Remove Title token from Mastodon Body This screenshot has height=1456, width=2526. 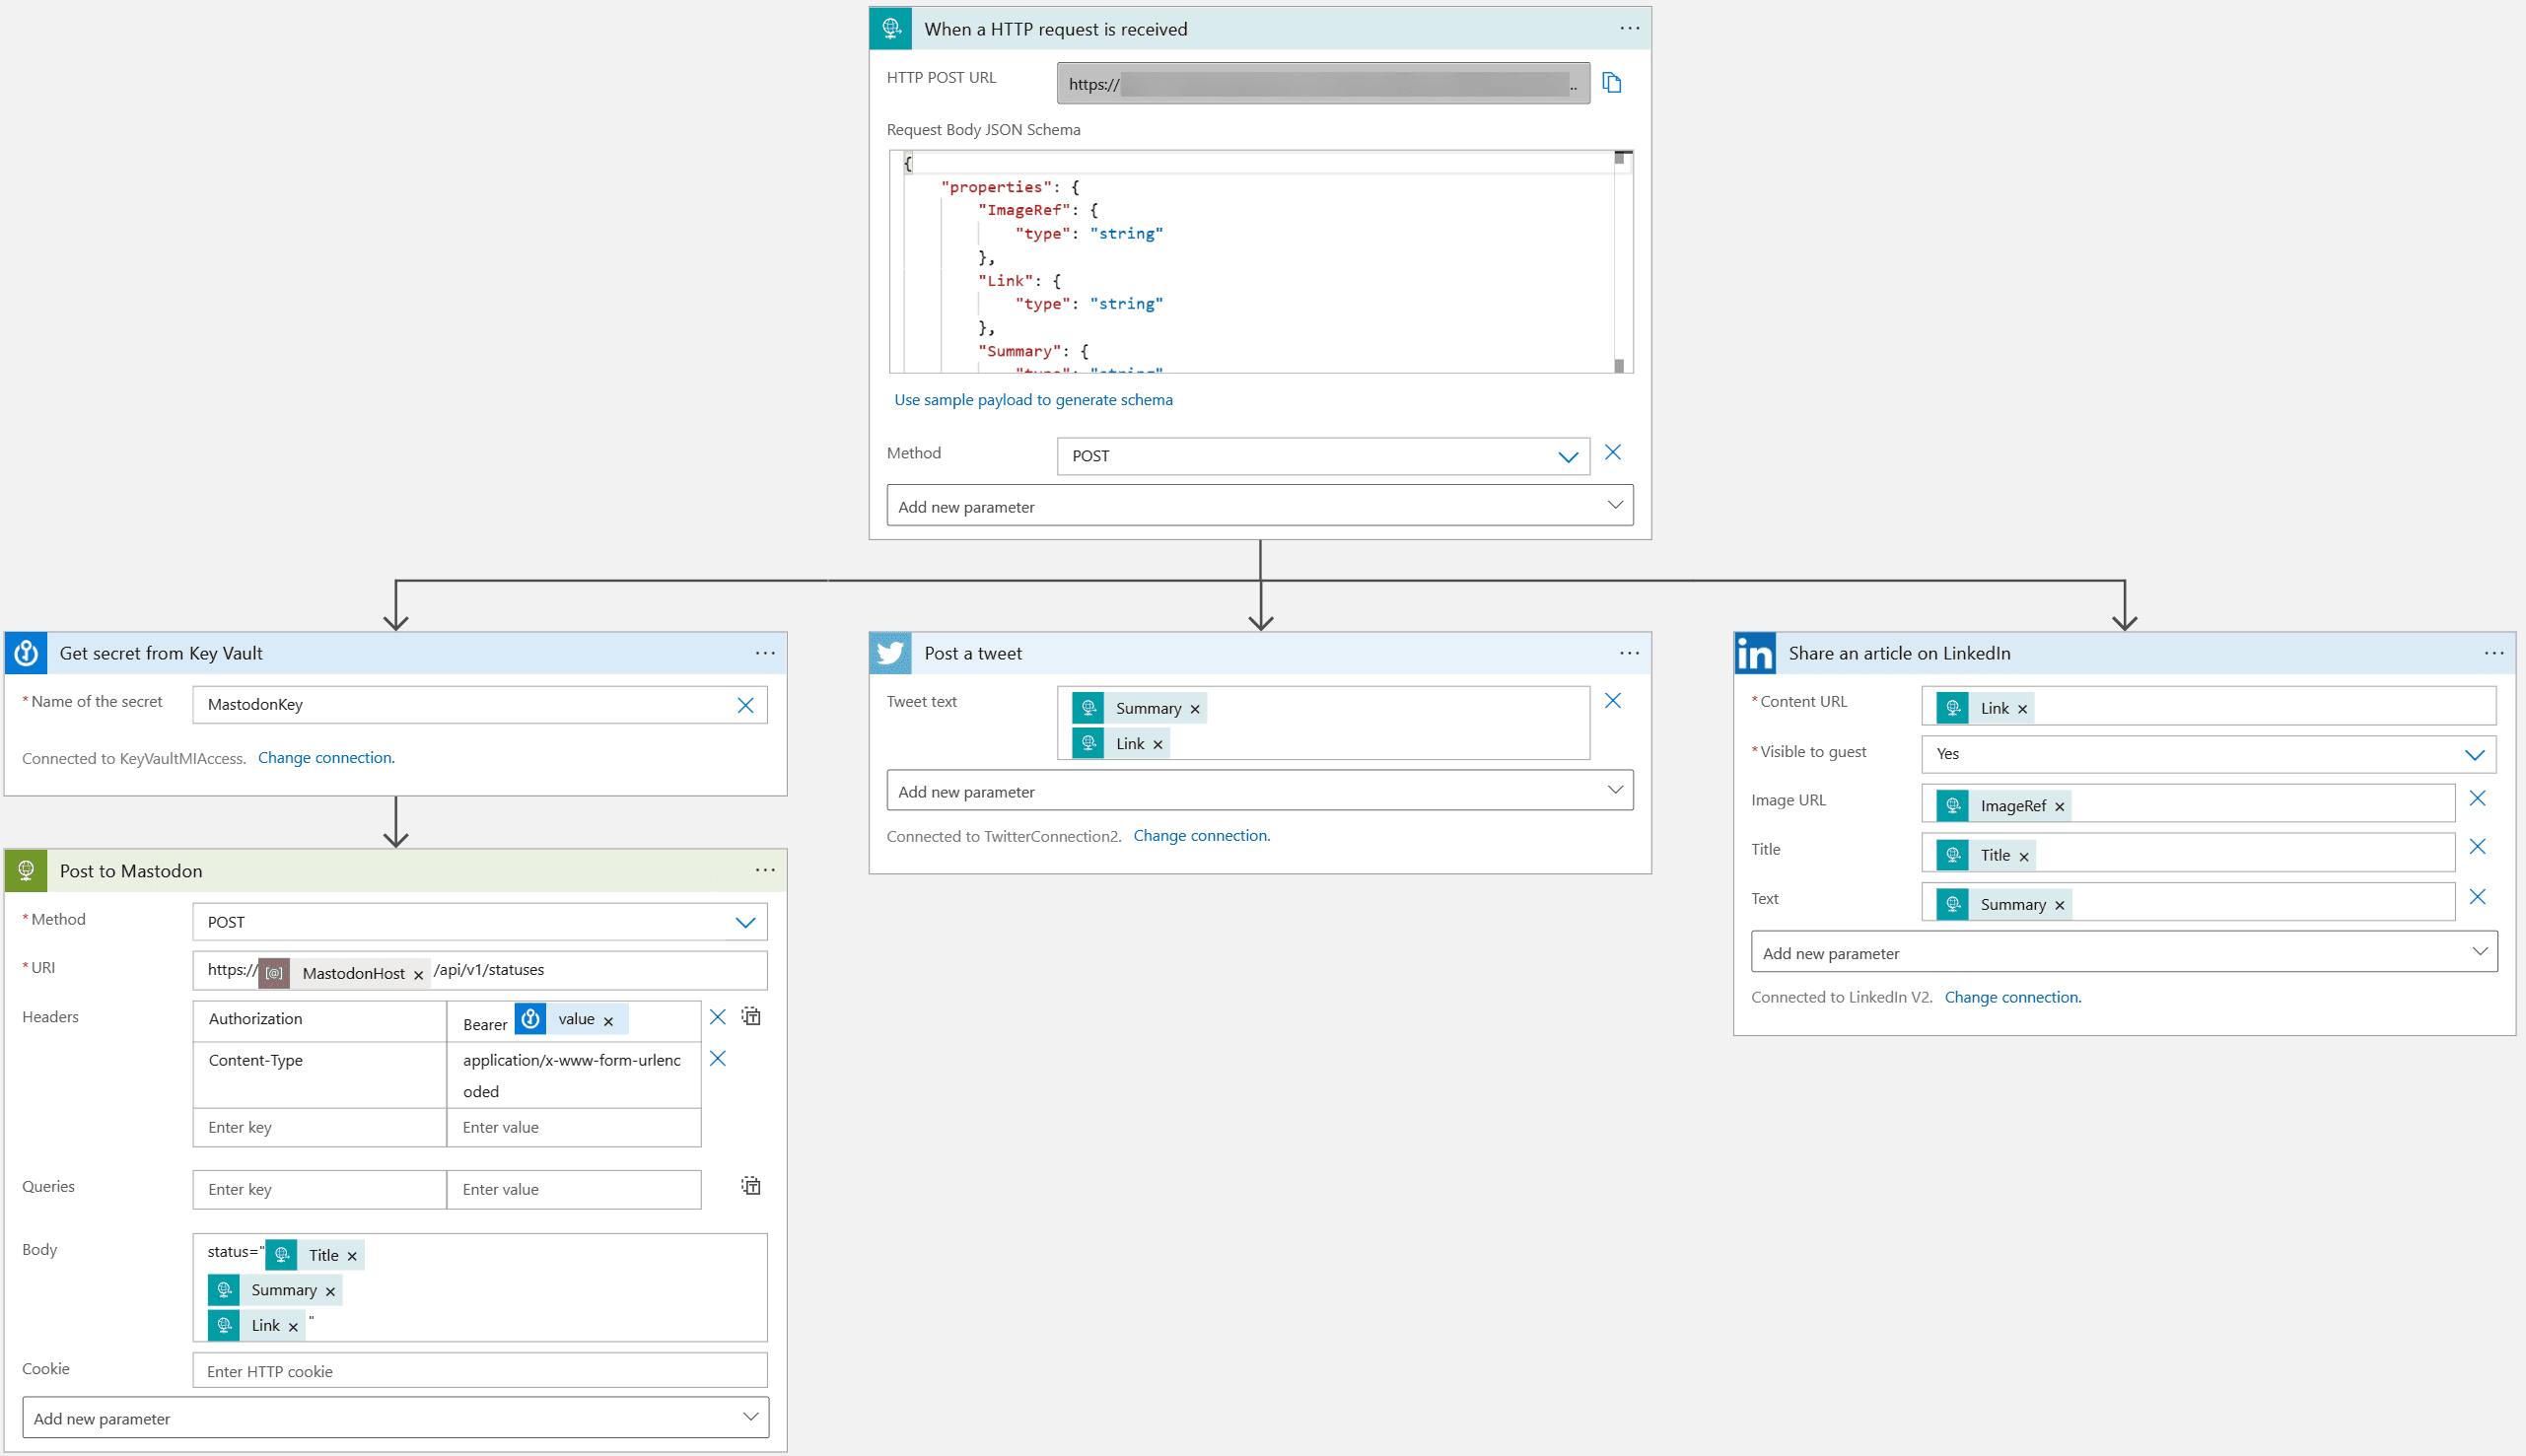point(352,1256)
